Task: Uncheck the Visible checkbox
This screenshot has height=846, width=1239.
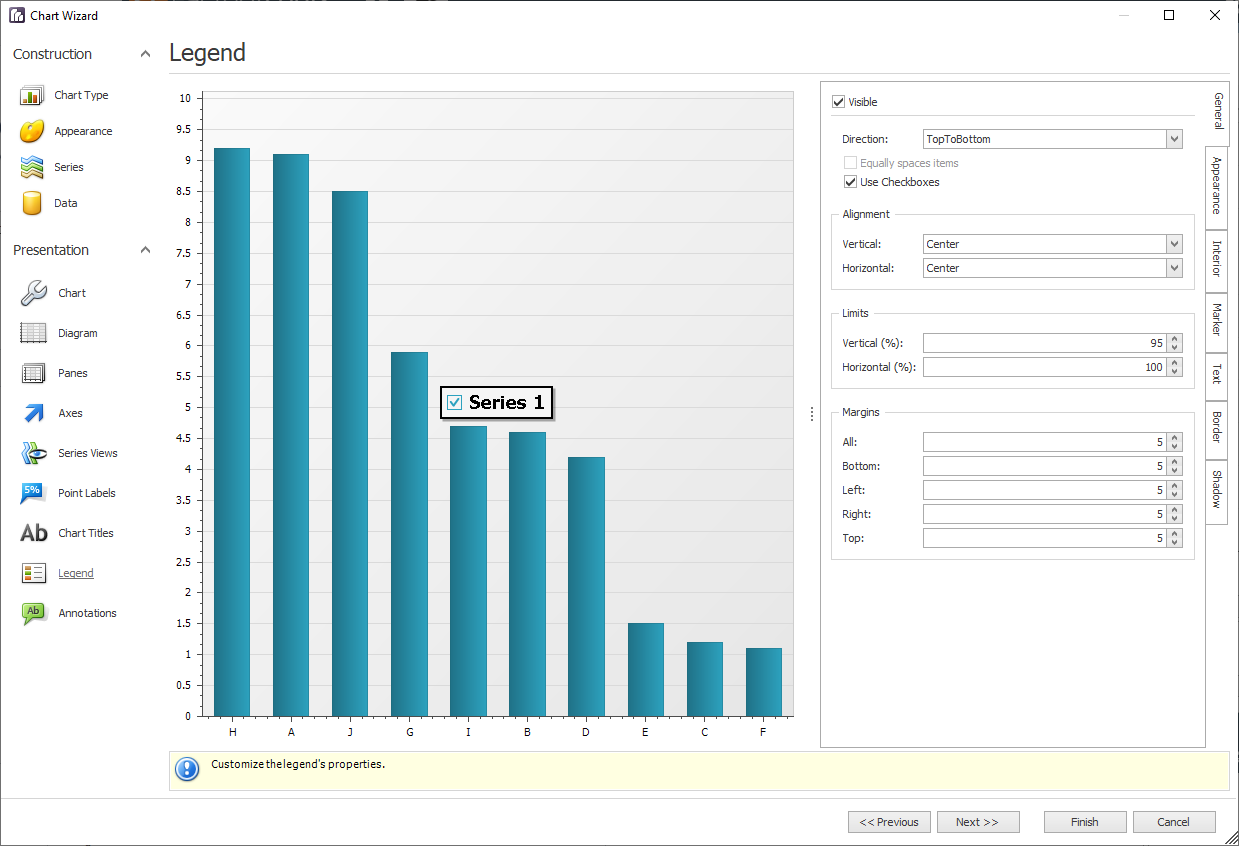Action: (838, 102)
